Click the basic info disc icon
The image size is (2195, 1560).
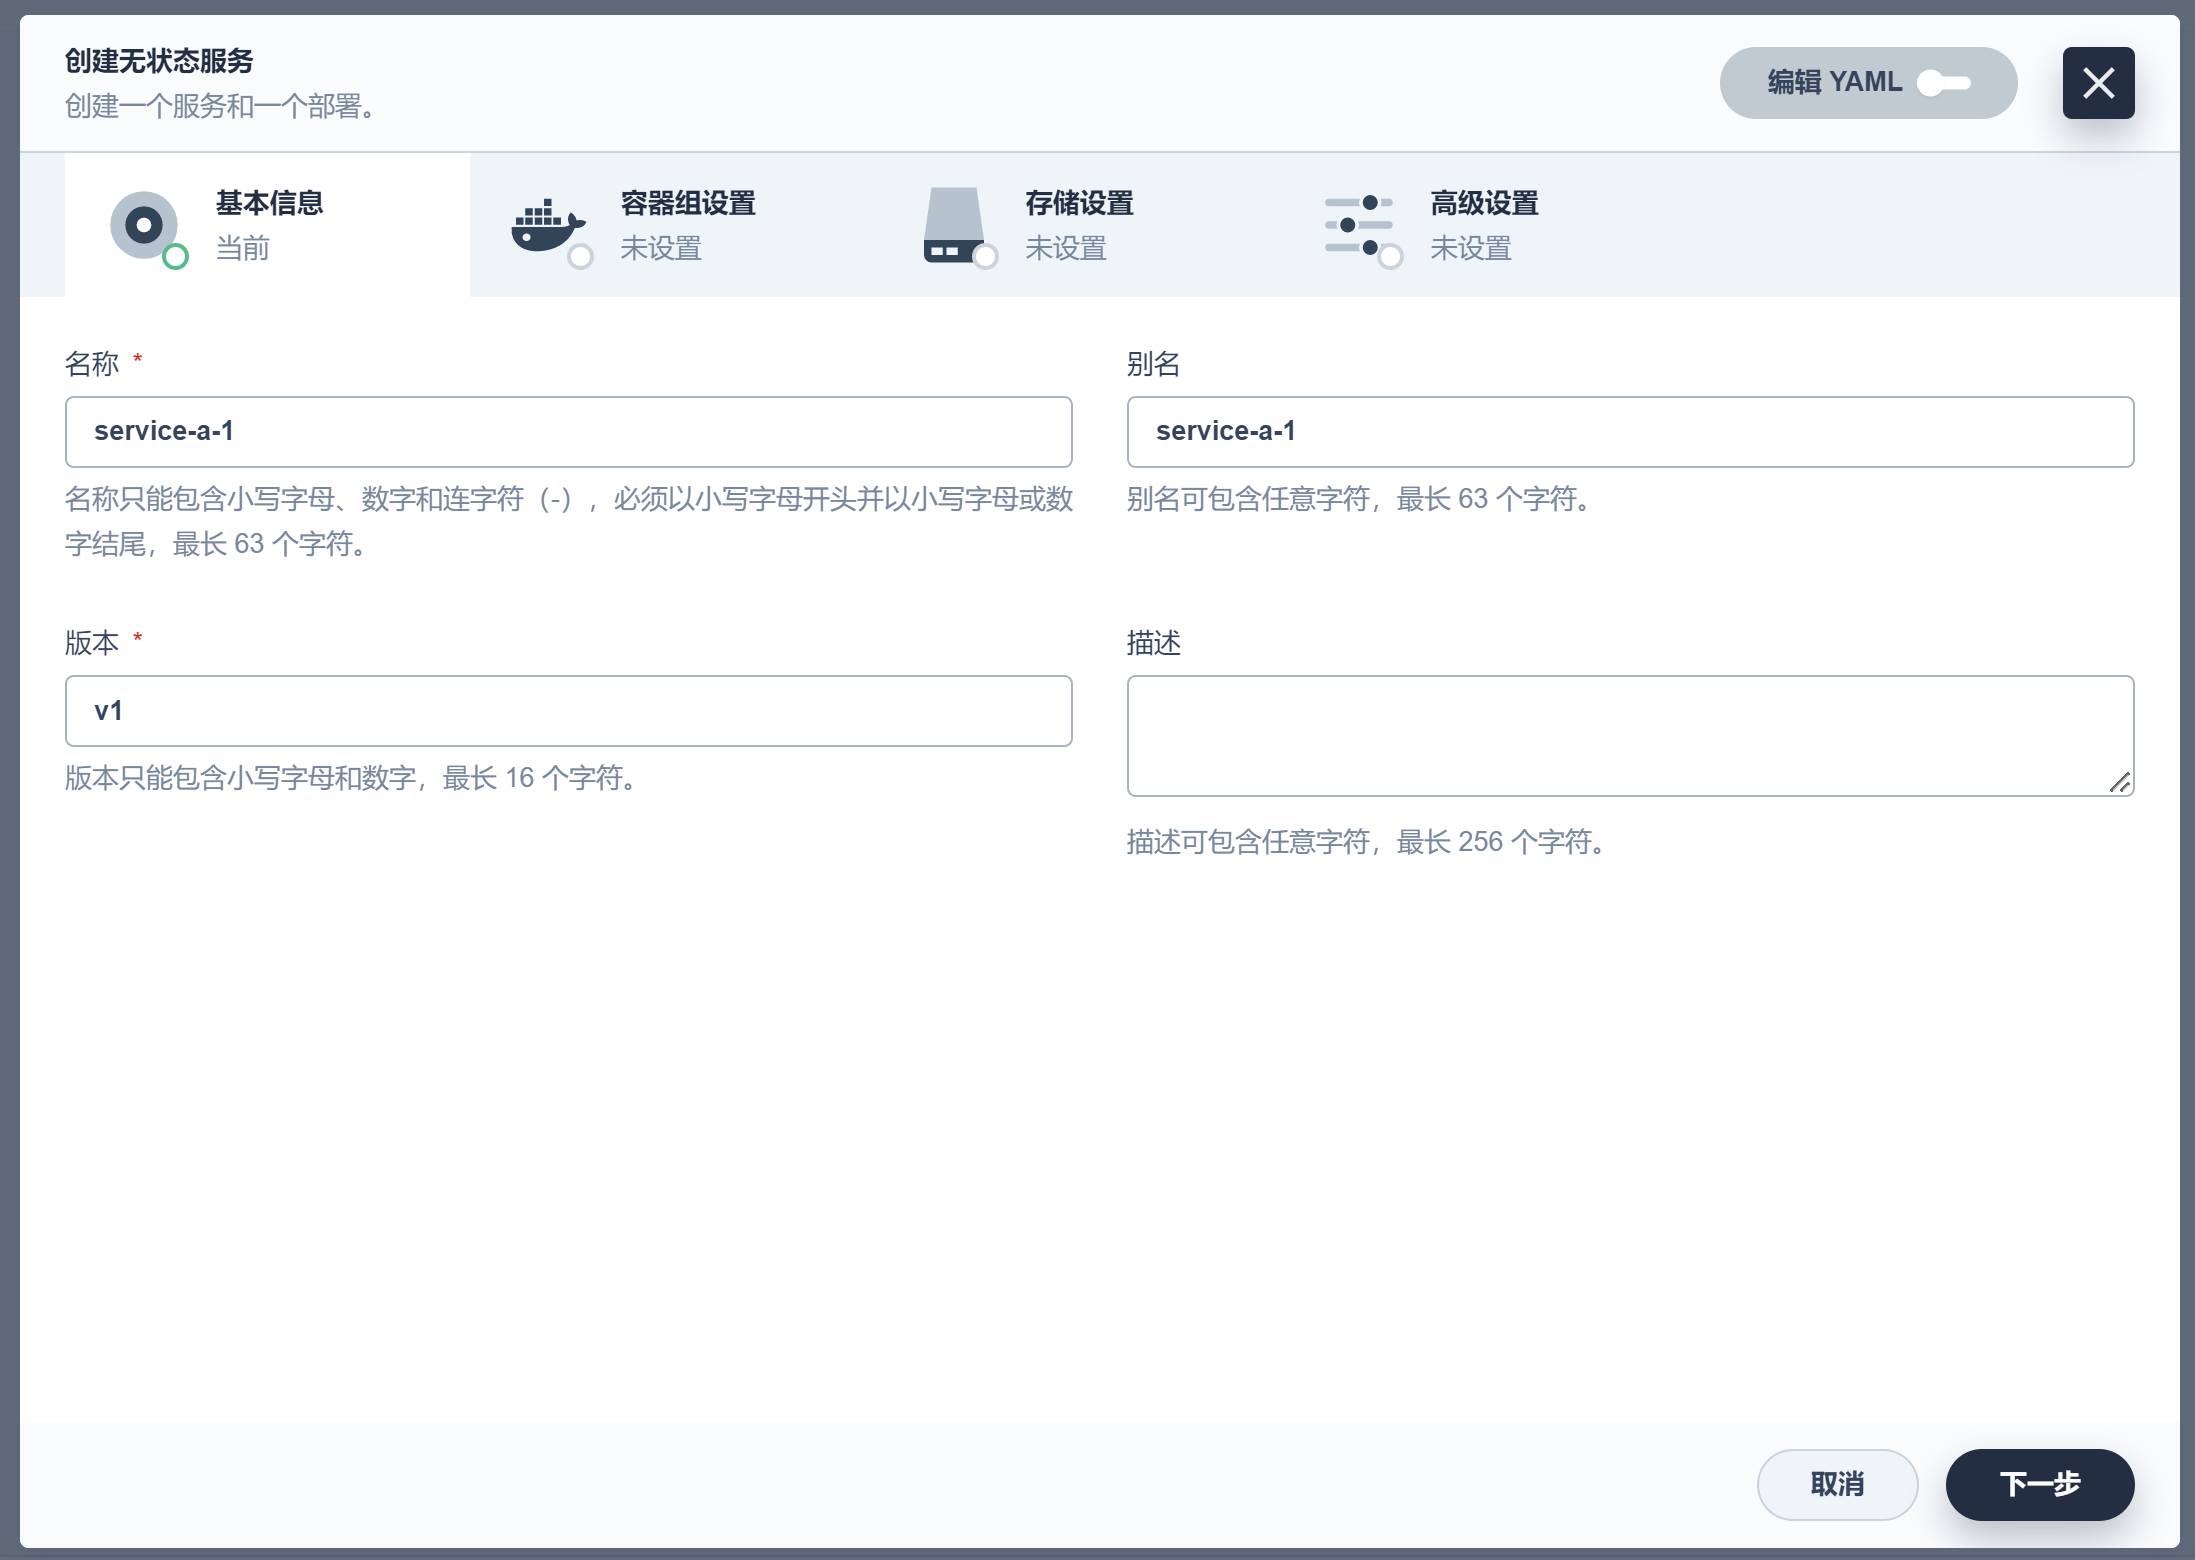[x=144, y=225]
